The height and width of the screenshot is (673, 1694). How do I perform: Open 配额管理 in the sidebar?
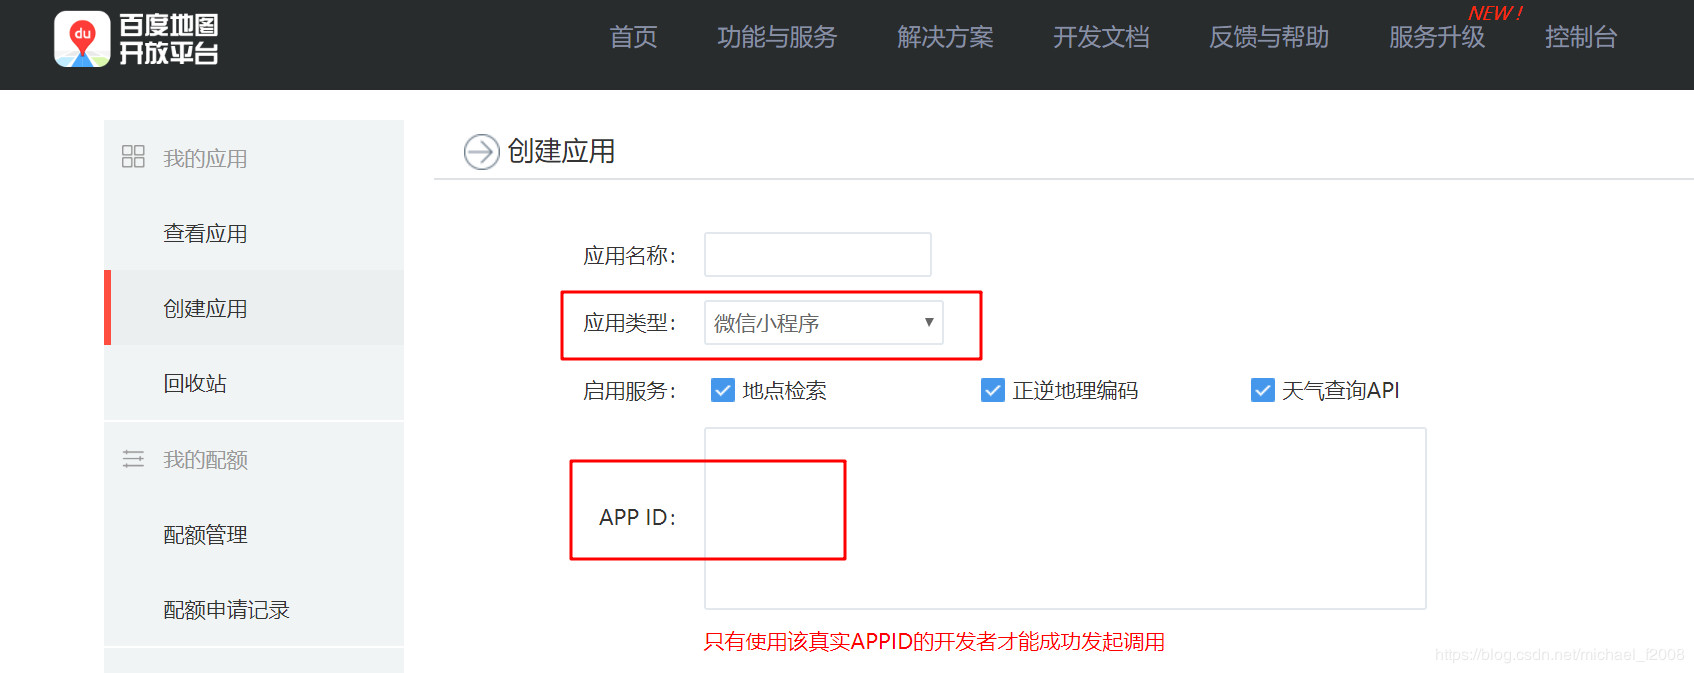[254, 535]
